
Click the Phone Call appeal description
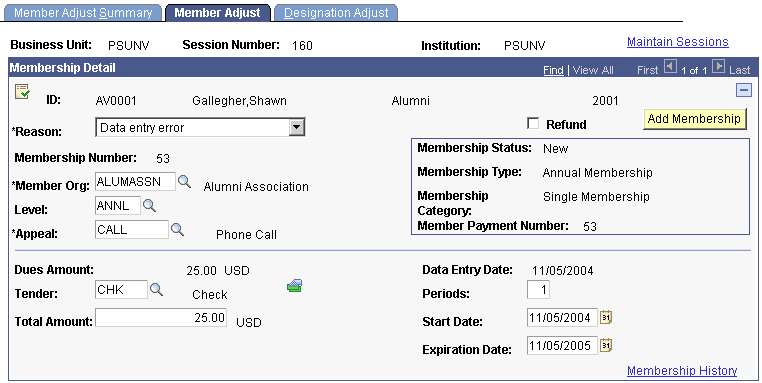(x=246, y=235)
